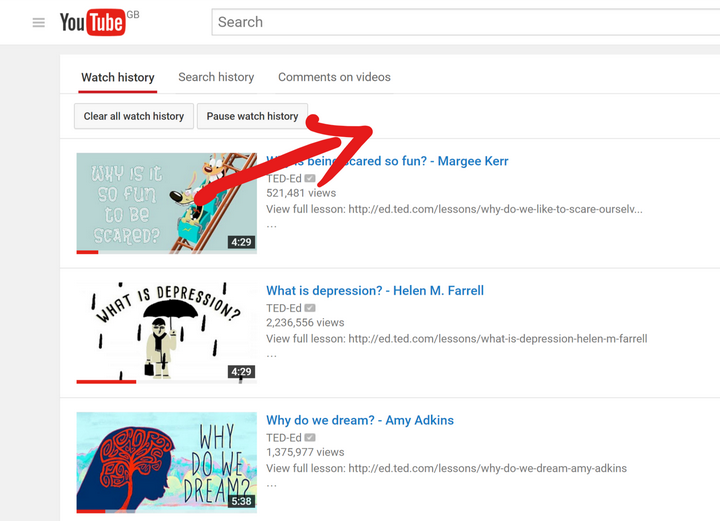Click red watch progress bar on depression thumbnail

pyautogui.click(x=106, y=382)
